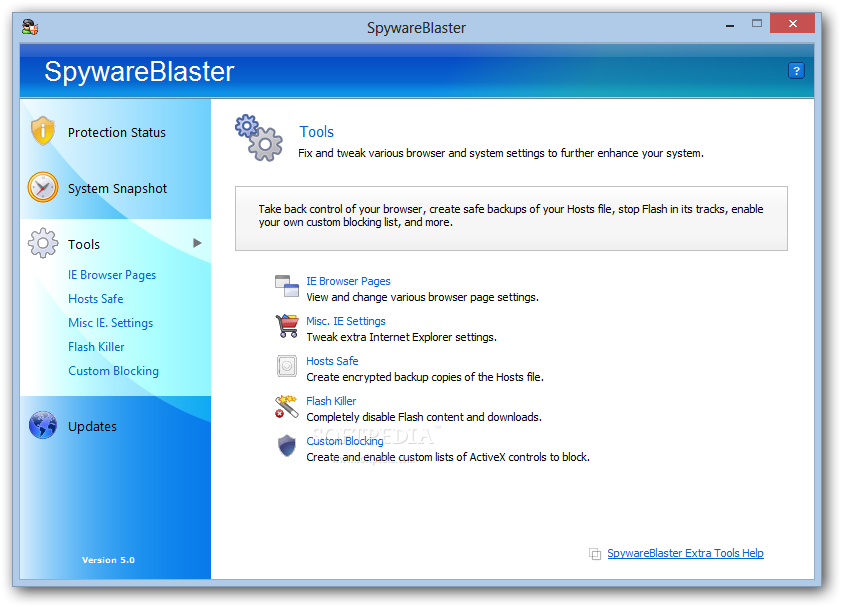Open System Snapshot section
The height and width of the screenshot is (607, 842).
pos(117,189)
